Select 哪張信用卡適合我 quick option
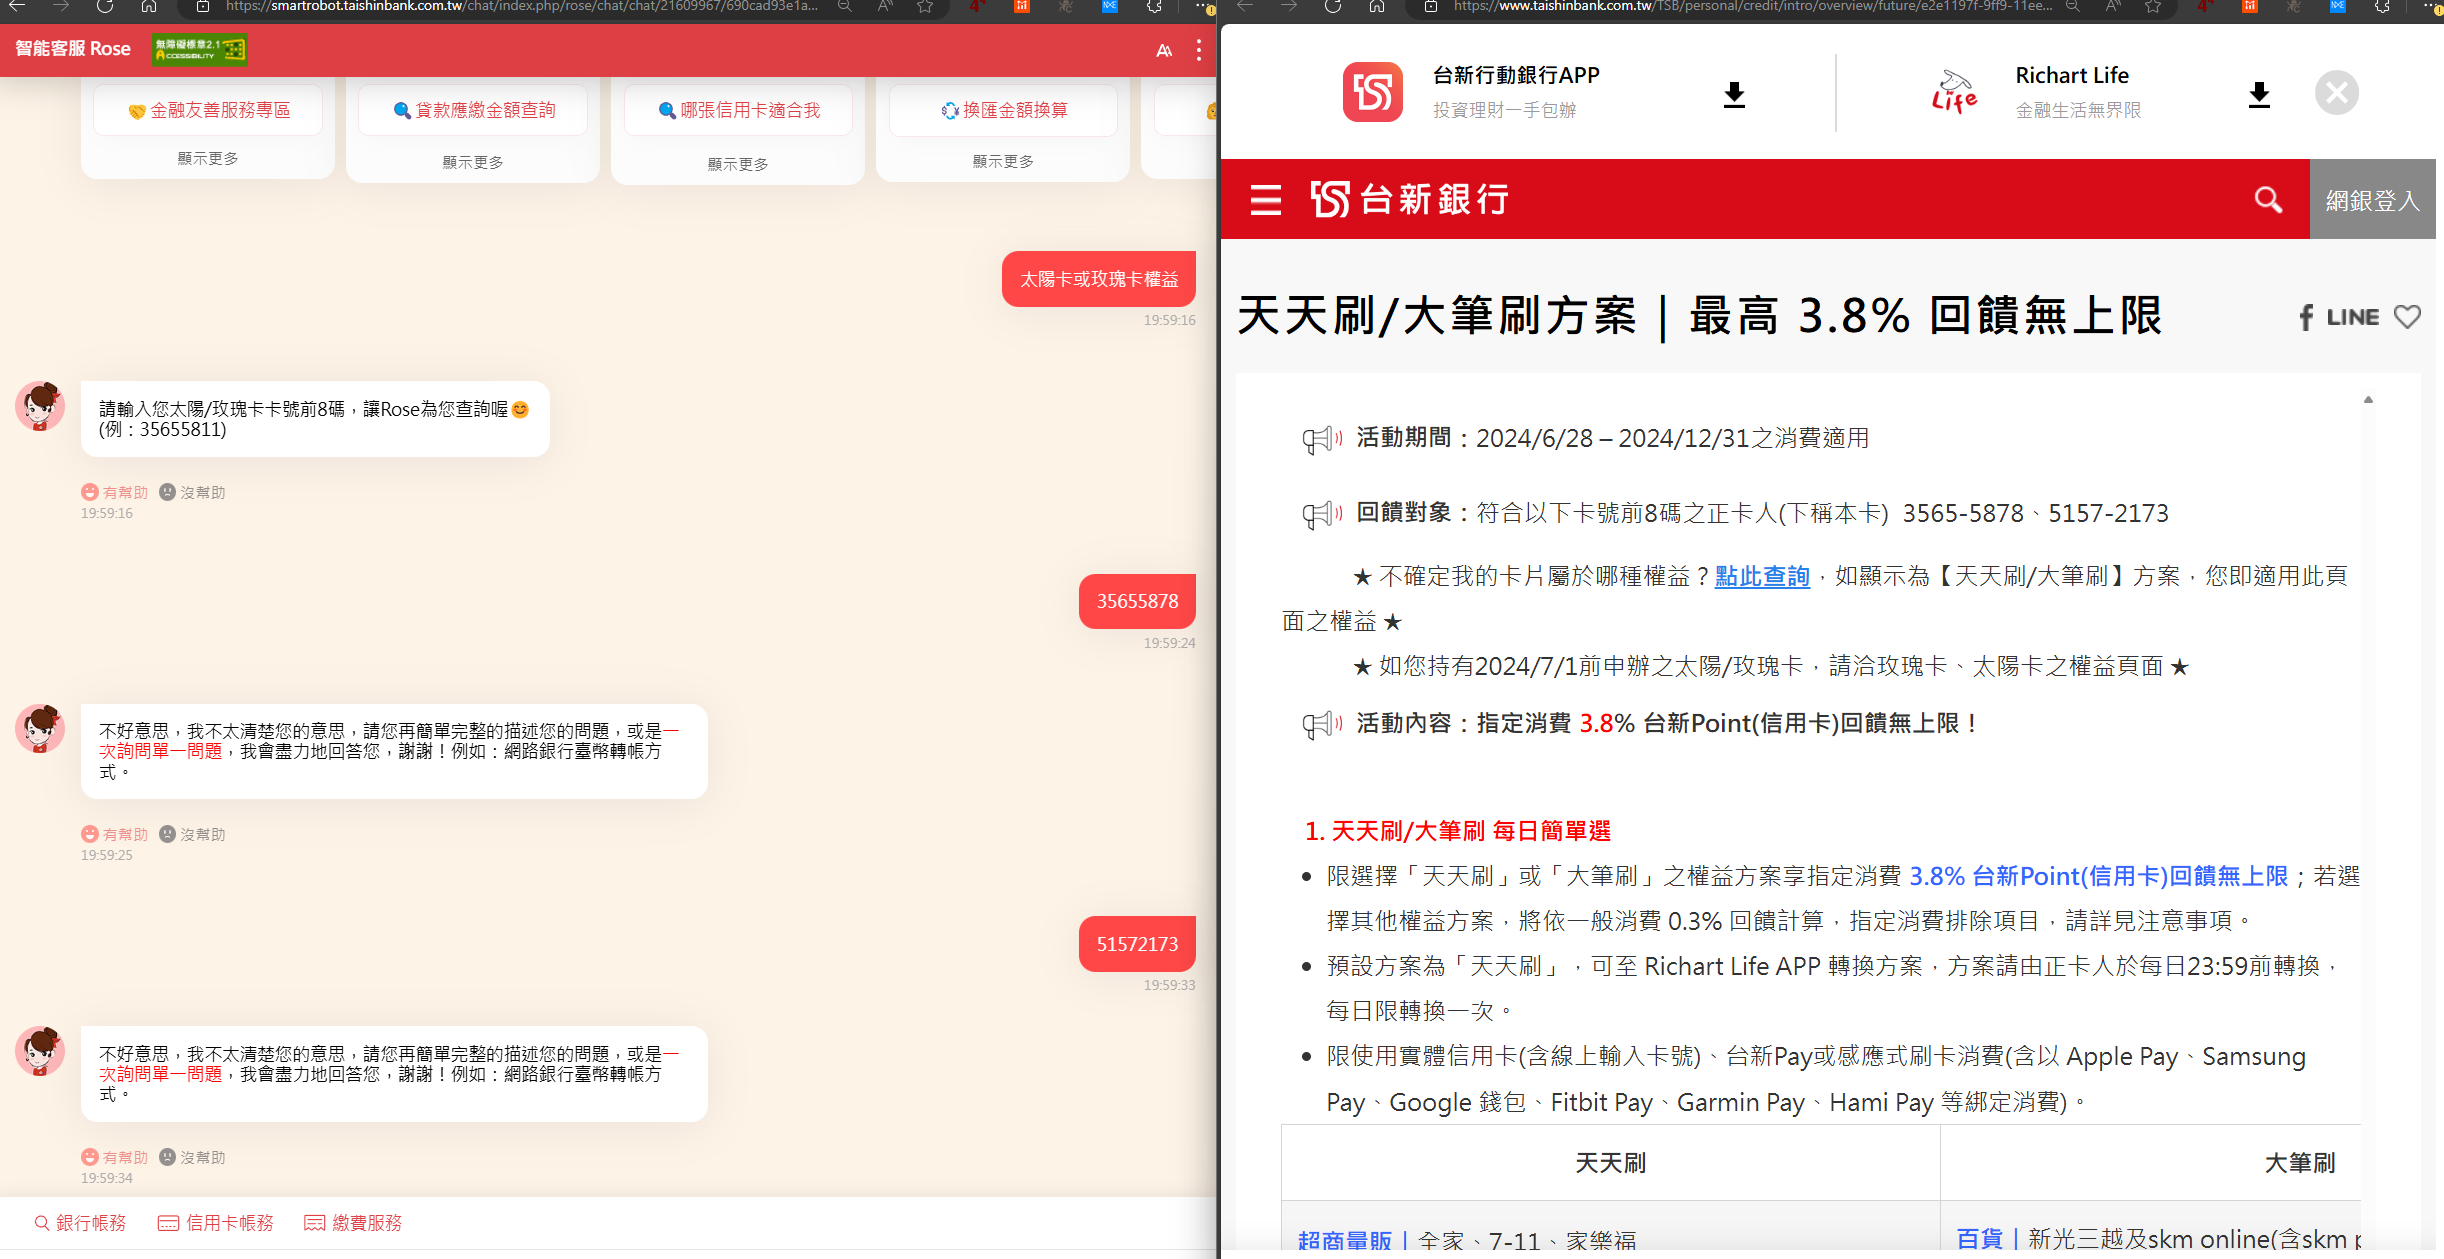2444x1259 pixels. tap(738, 110)
